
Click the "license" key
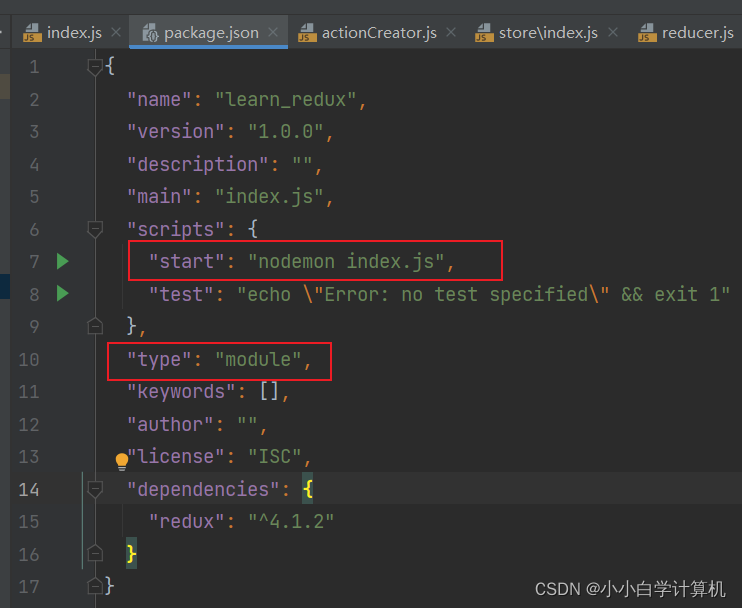[176, 457]
